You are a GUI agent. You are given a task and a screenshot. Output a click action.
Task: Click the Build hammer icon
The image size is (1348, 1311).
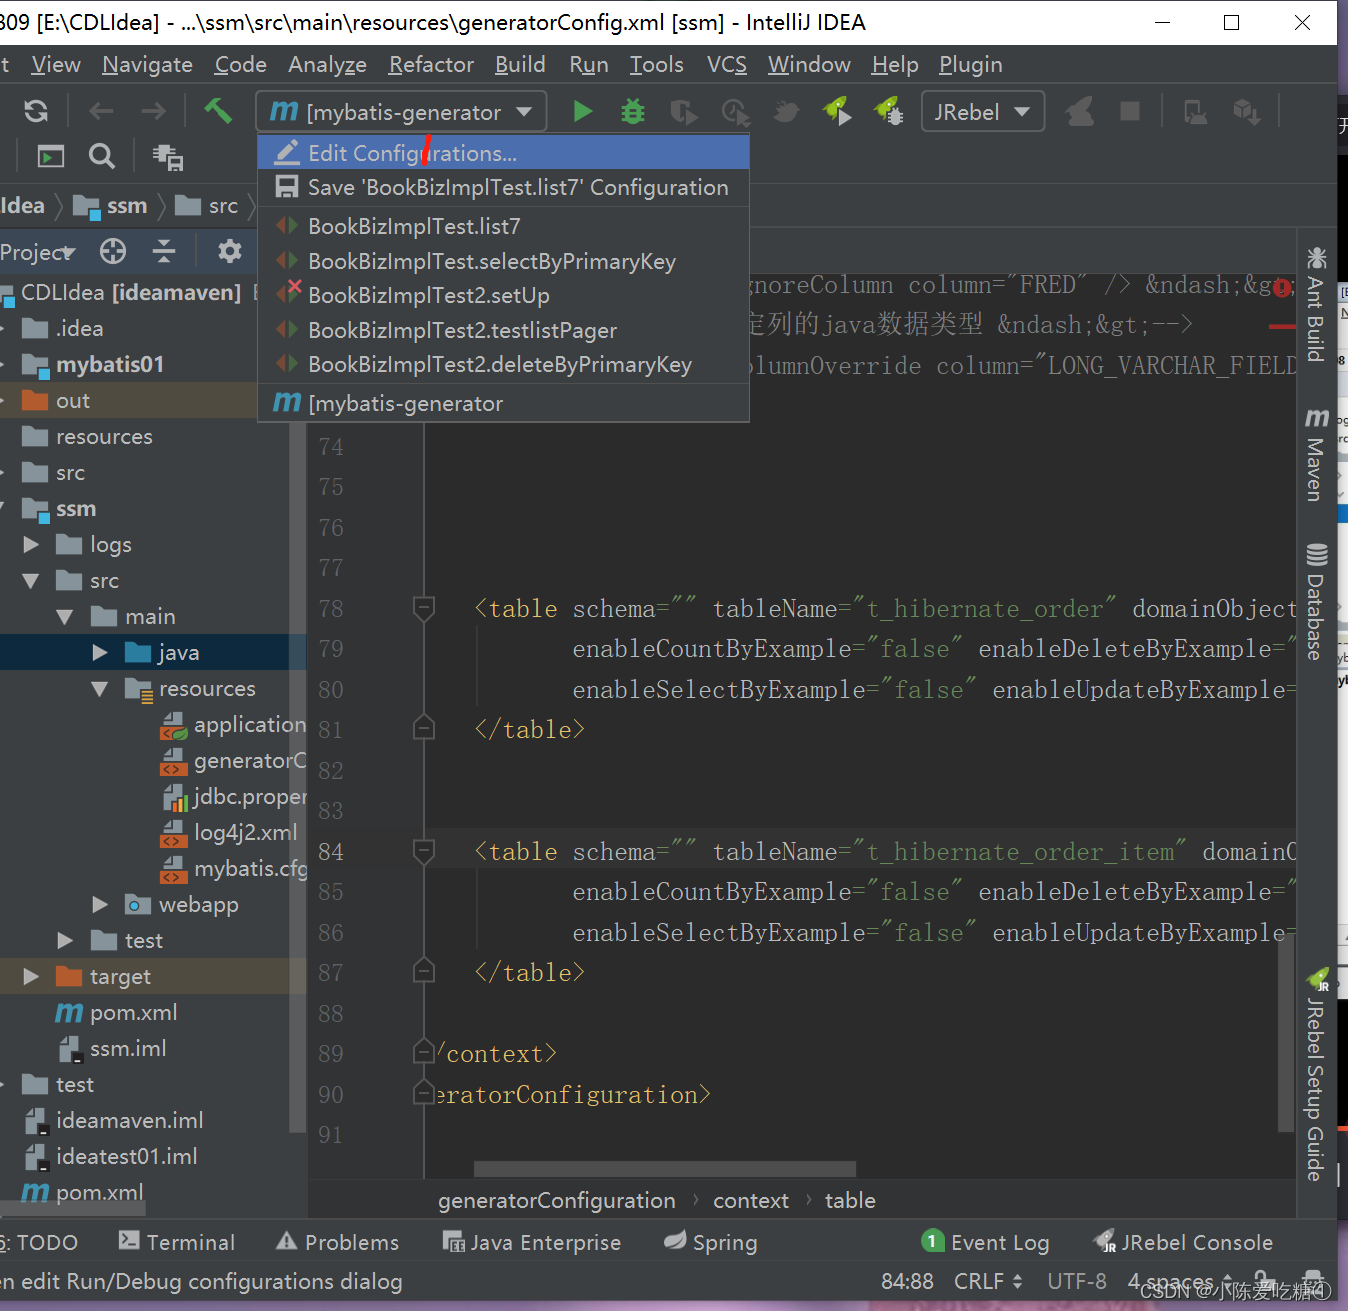(x=218, y=110)
